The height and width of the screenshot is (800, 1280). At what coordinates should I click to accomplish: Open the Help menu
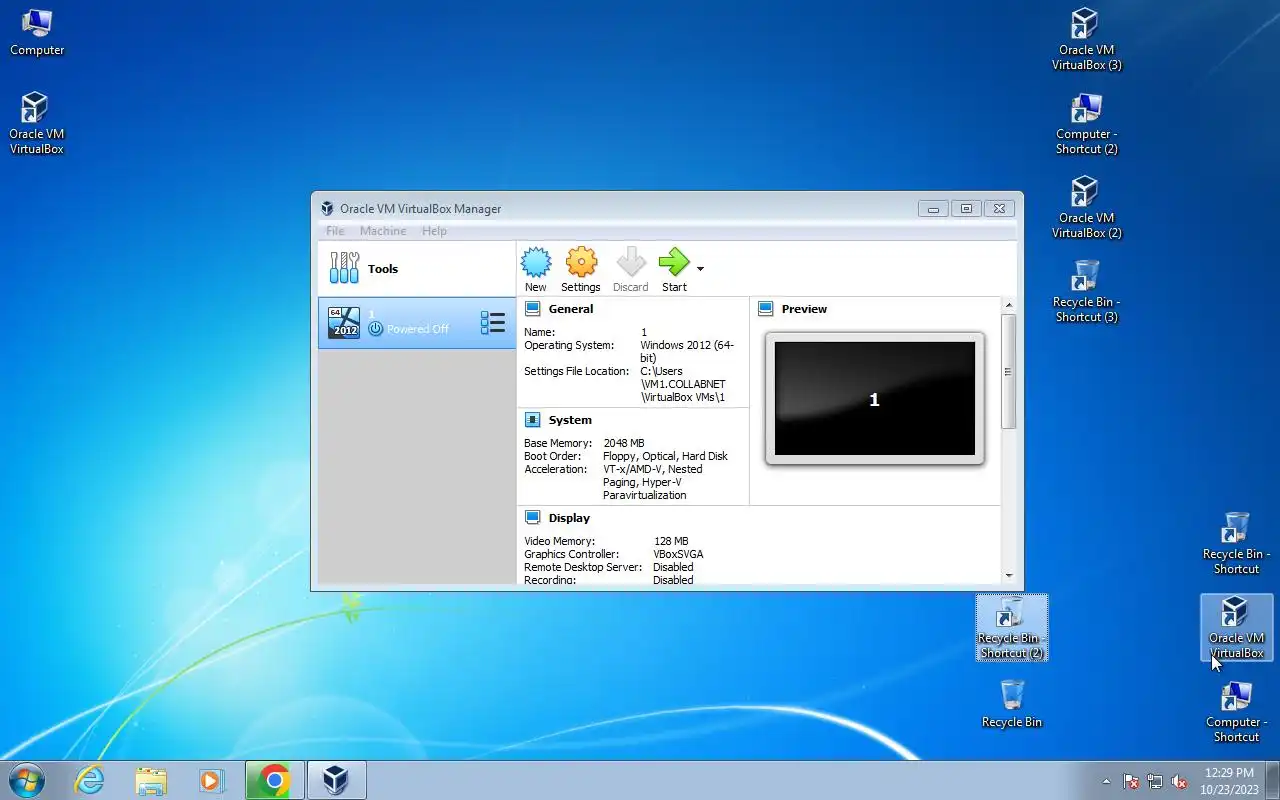(x=434, y=231)
